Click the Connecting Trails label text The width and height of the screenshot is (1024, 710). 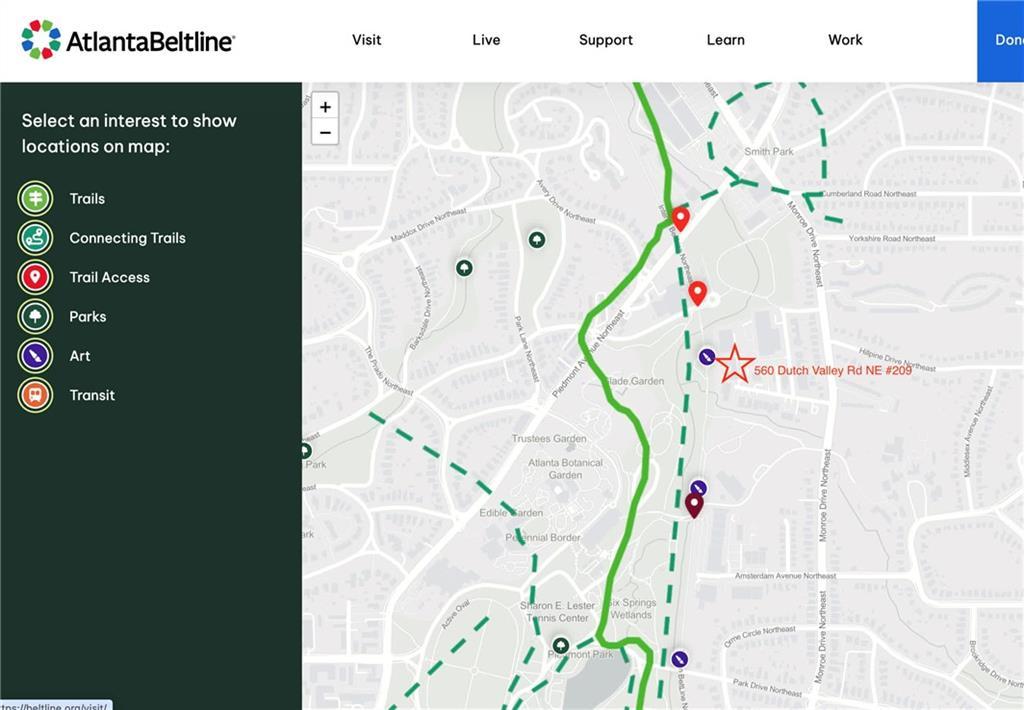(127, 238)
